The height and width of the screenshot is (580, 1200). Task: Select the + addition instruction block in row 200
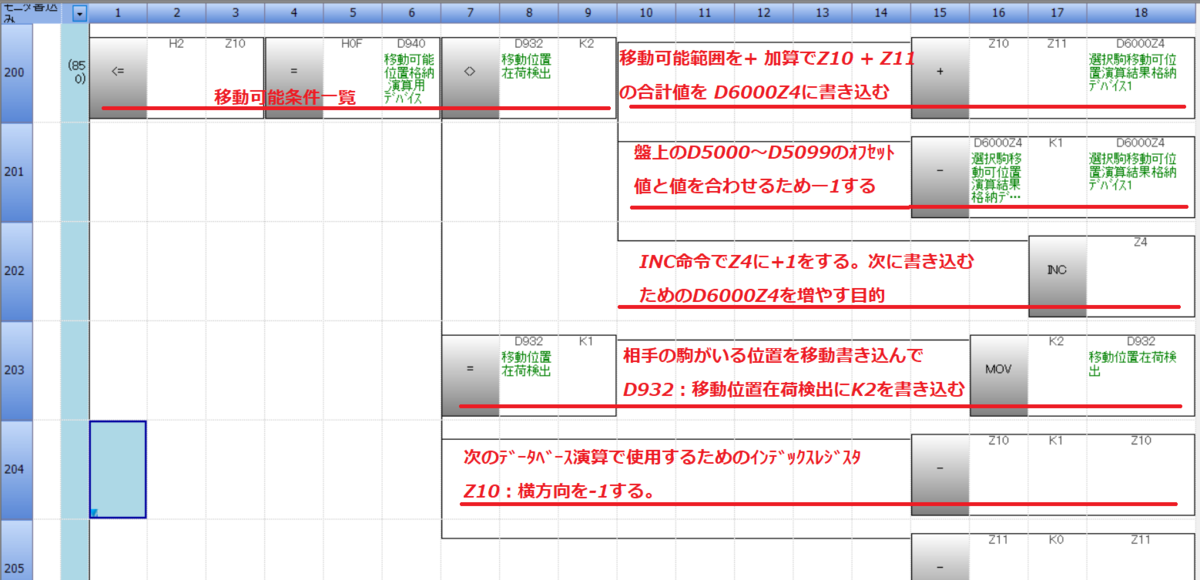(x=940, y=78)
